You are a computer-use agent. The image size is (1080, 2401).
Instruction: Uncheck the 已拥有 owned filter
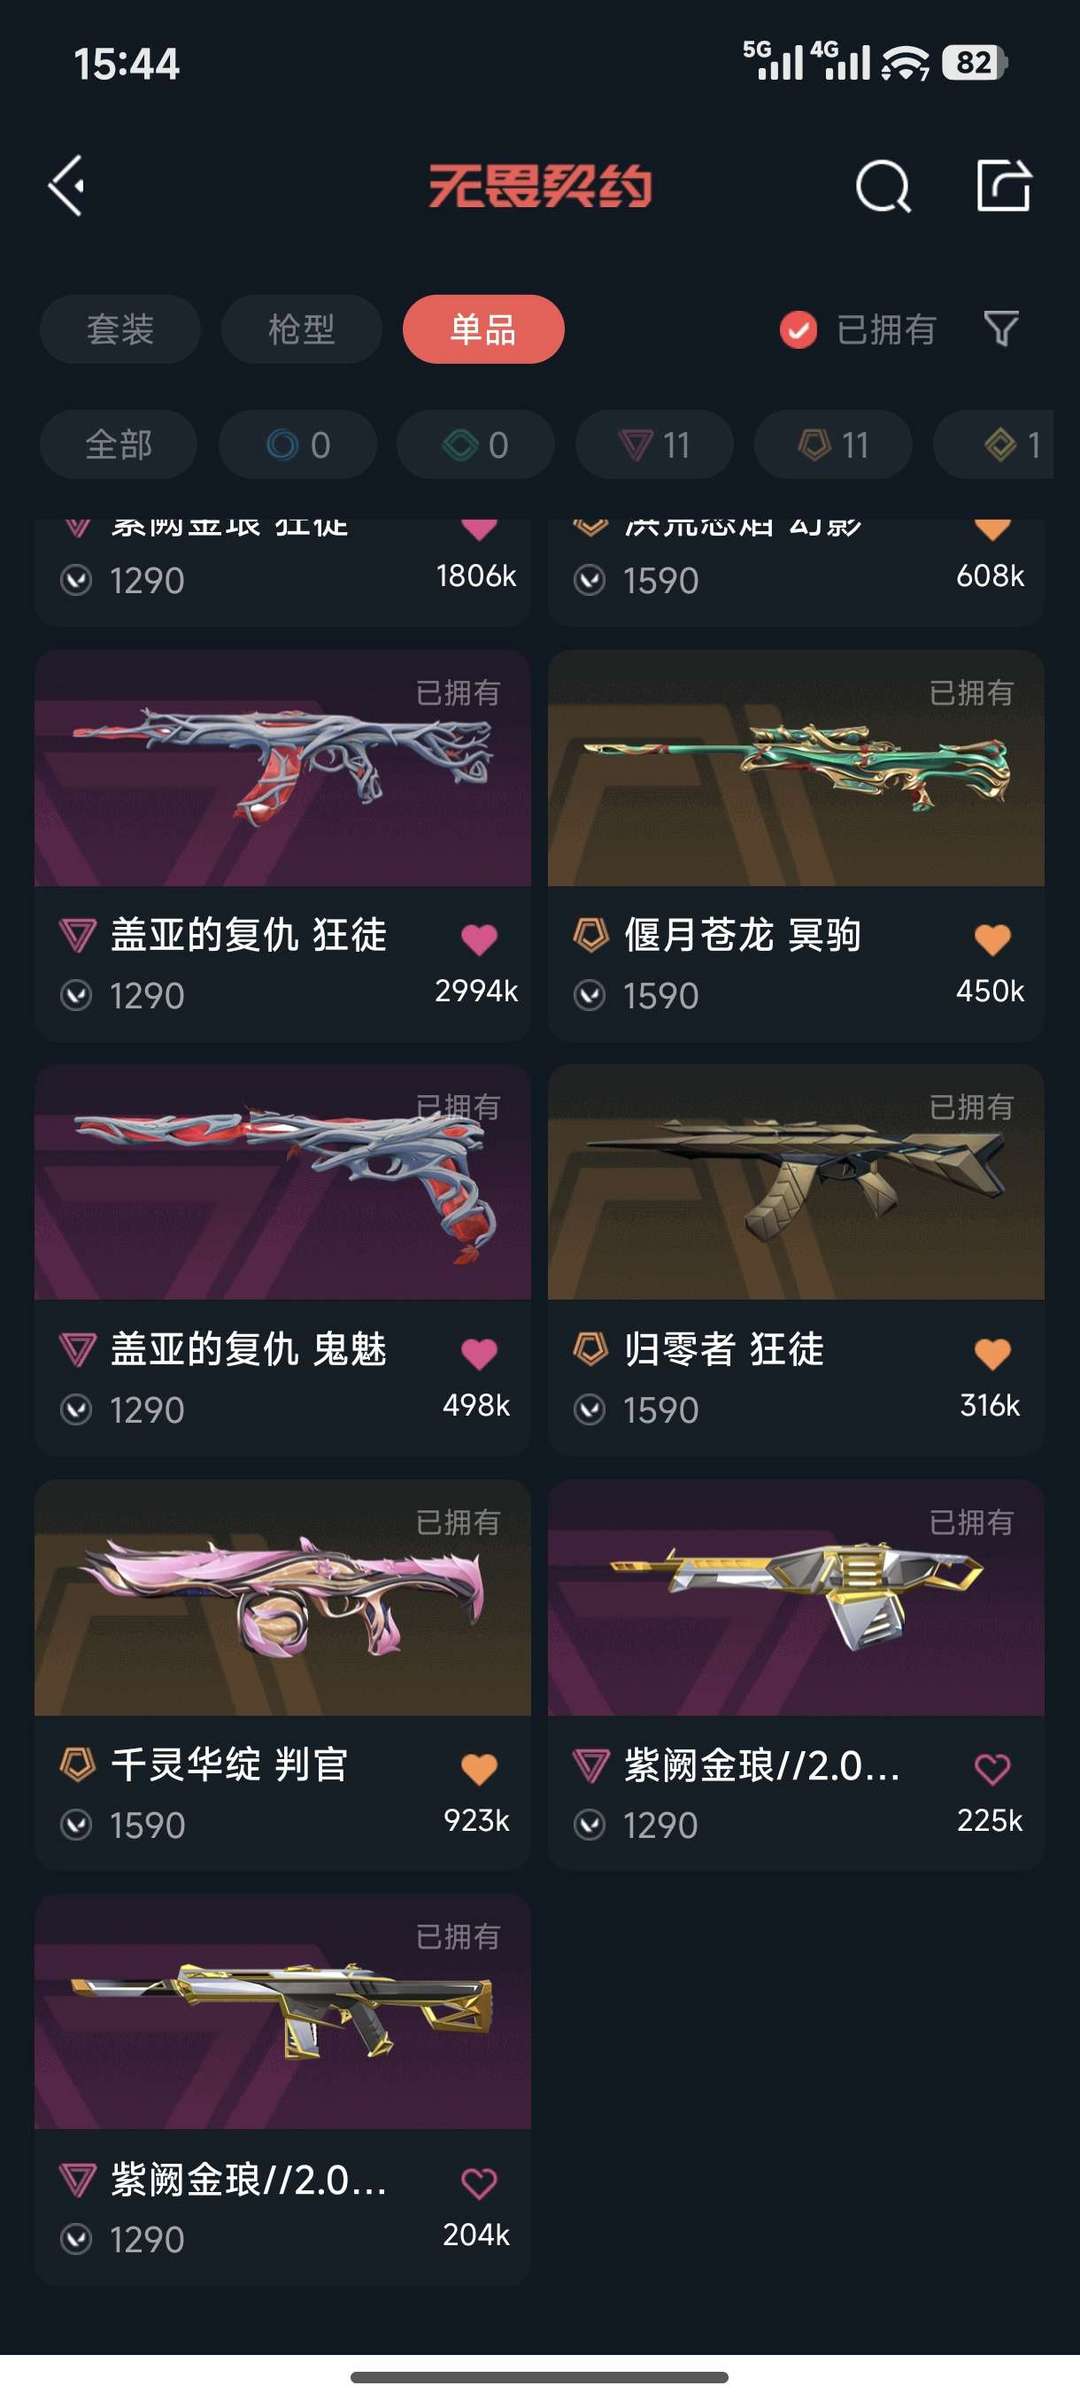(x=858, y=329)
